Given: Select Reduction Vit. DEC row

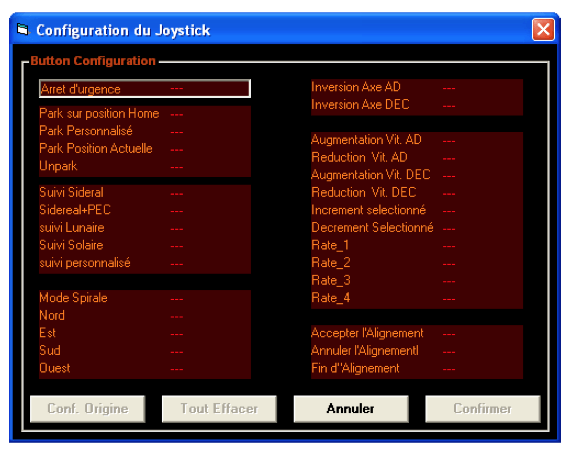Looking at the screenshot, I should (x=417, y=193).
